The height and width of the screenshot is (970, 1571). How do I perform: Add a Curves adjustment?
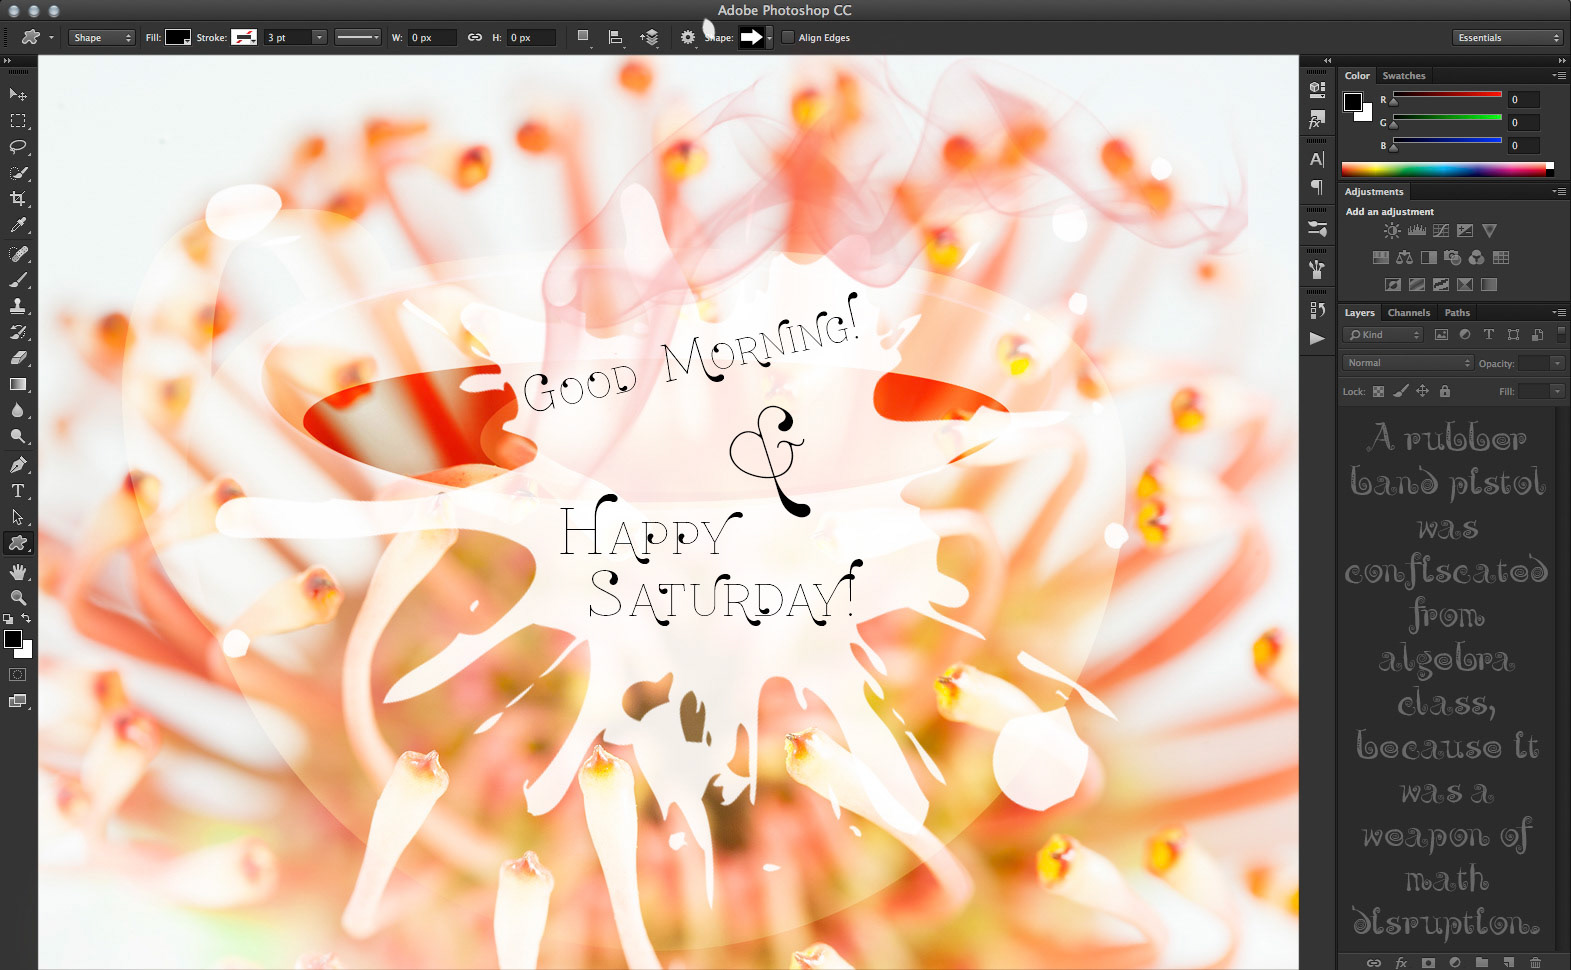coord(1441,231)
